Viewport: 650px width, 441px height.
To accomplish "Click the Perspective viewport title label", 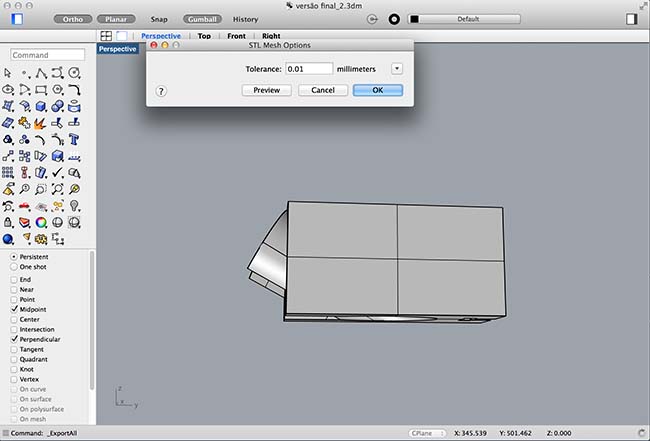I will coord(118,49).
